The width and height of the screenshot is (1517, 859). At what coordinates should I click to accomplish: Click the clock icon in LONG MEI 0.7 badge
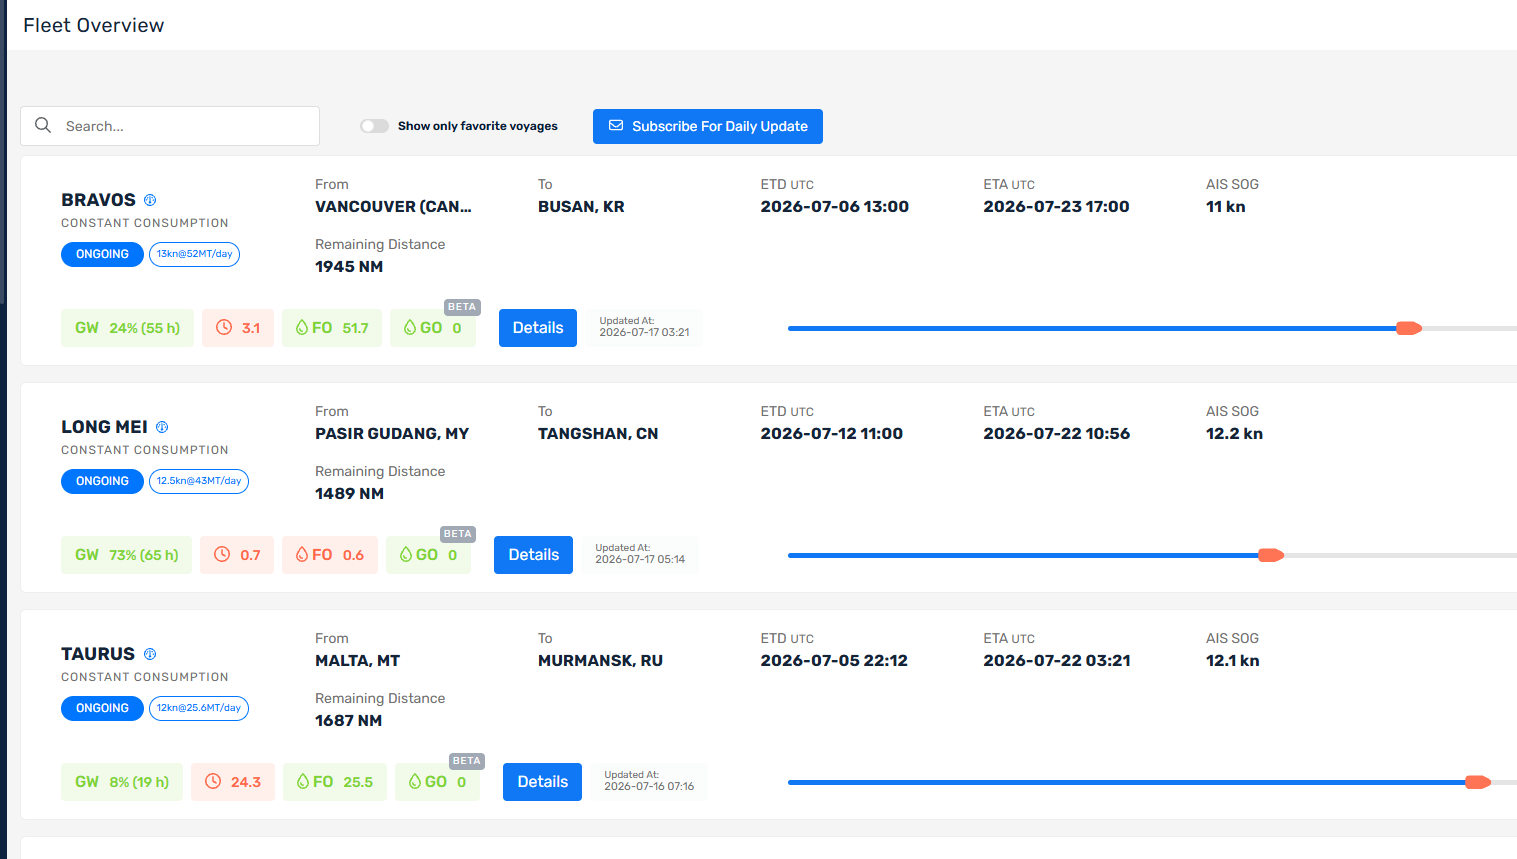pos(222,555)
